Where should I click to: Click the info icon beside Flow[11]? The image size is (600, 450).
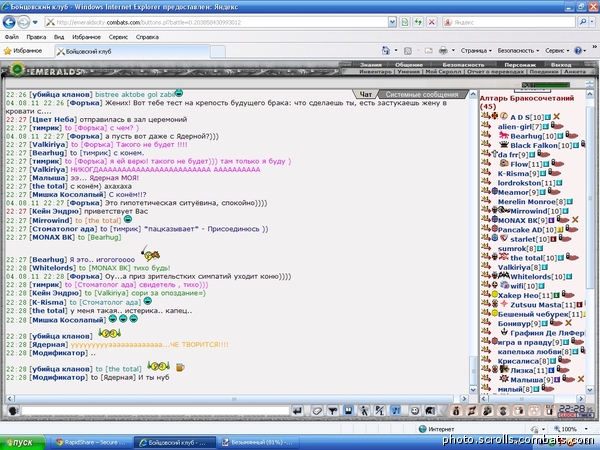pyautogui.click(x=546, y=164)
